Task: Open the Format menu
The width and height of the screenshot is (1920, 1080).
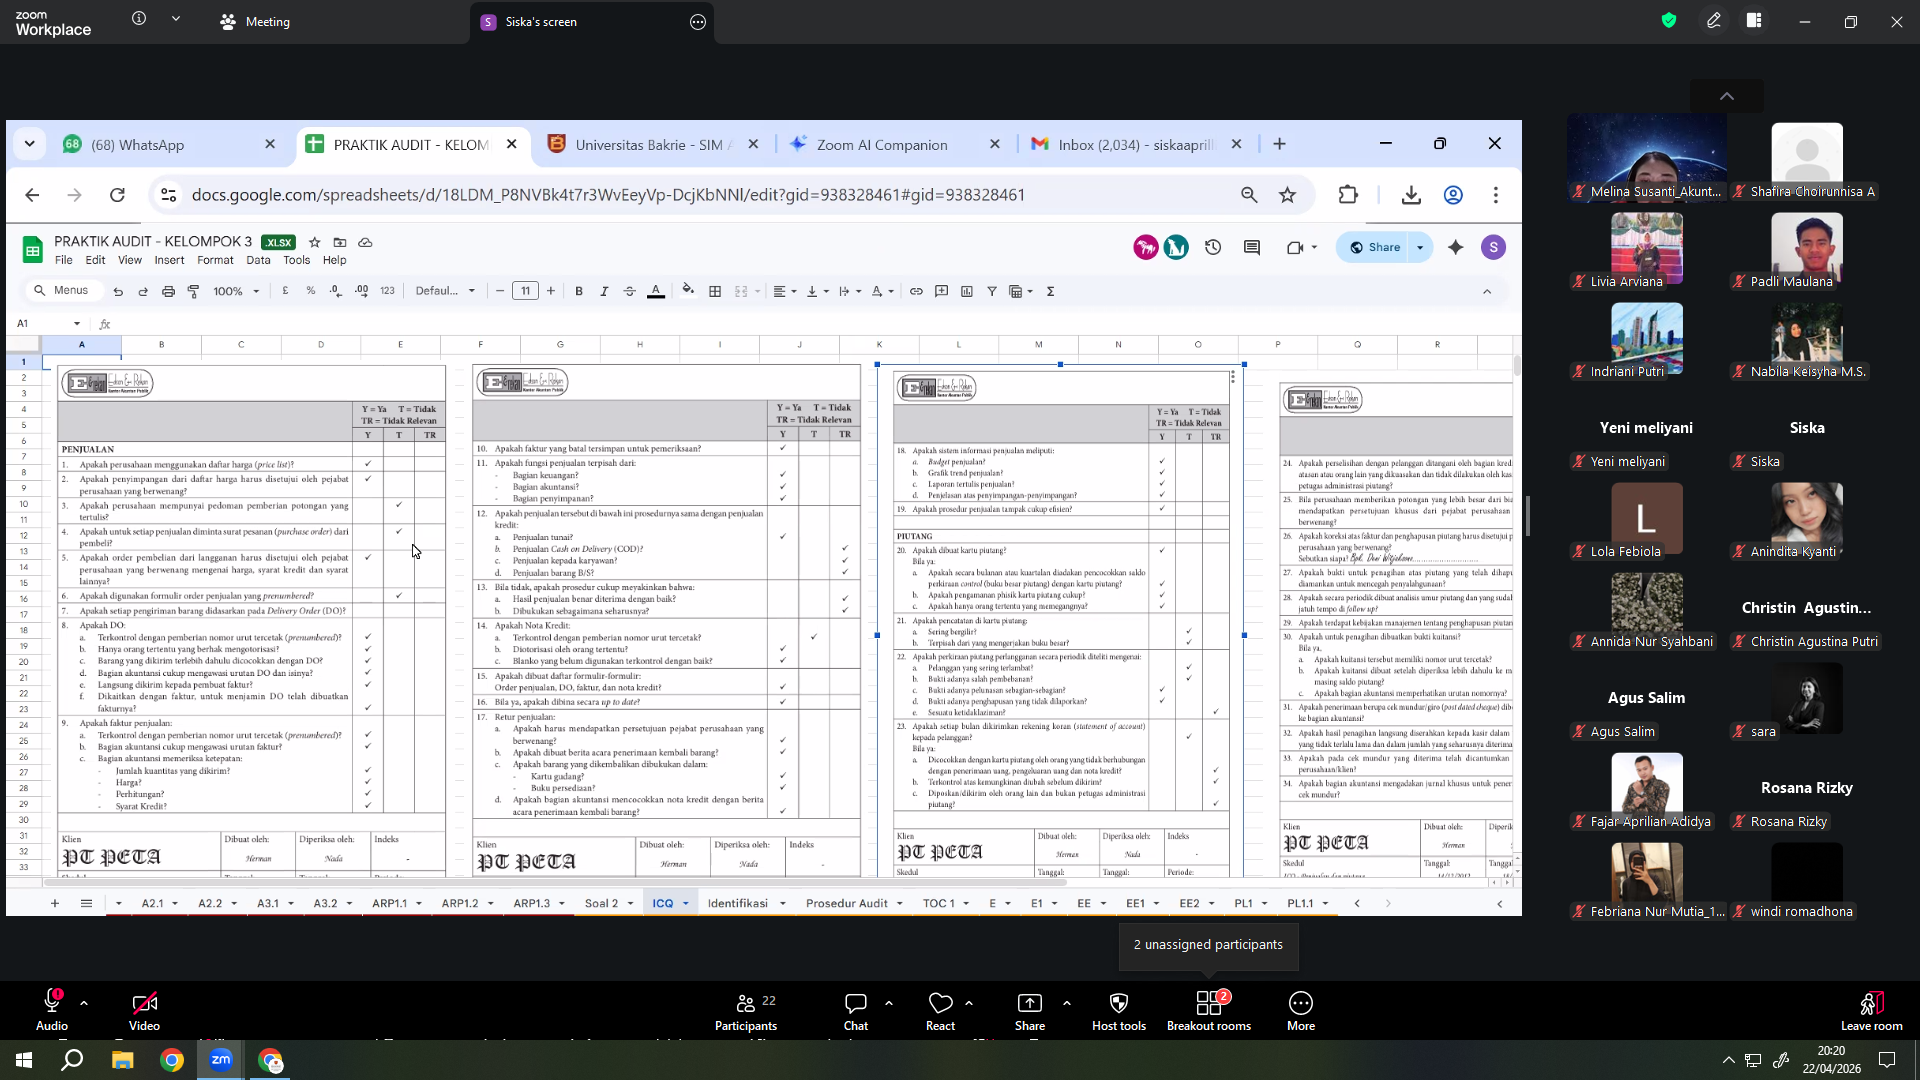Action: (x=215, y=260)
